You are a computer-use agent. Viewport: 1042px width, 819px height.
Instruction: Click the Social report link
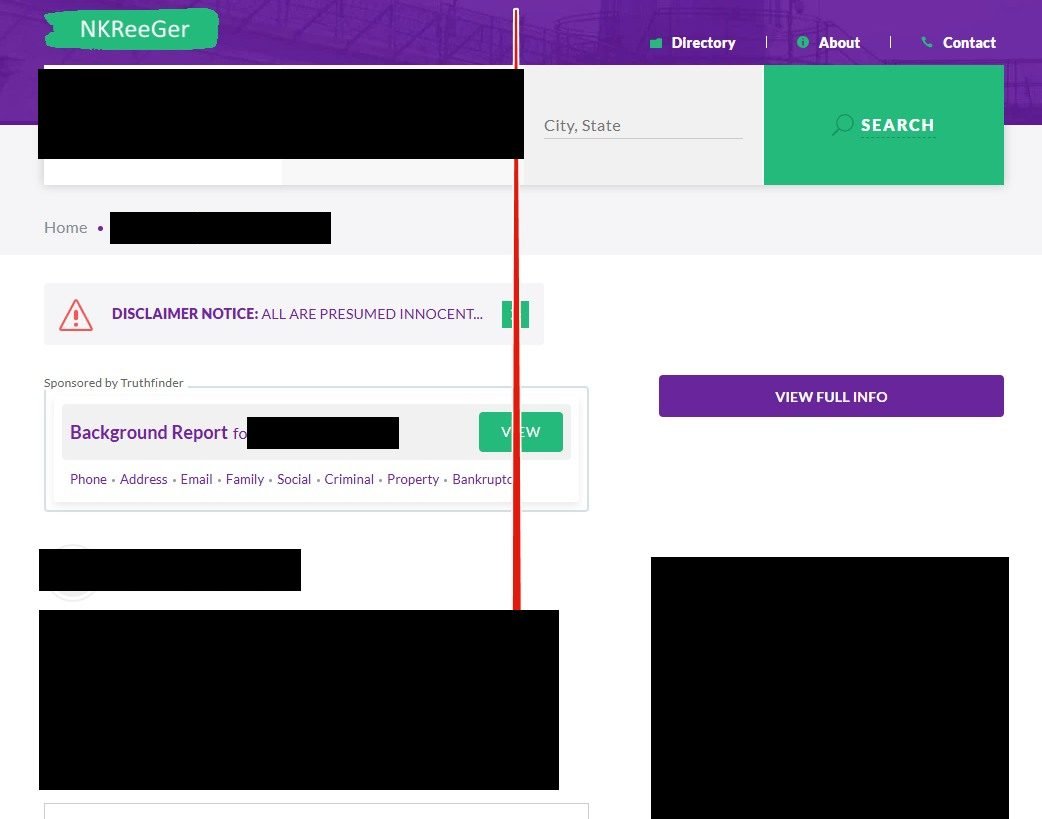coord(294,479)
